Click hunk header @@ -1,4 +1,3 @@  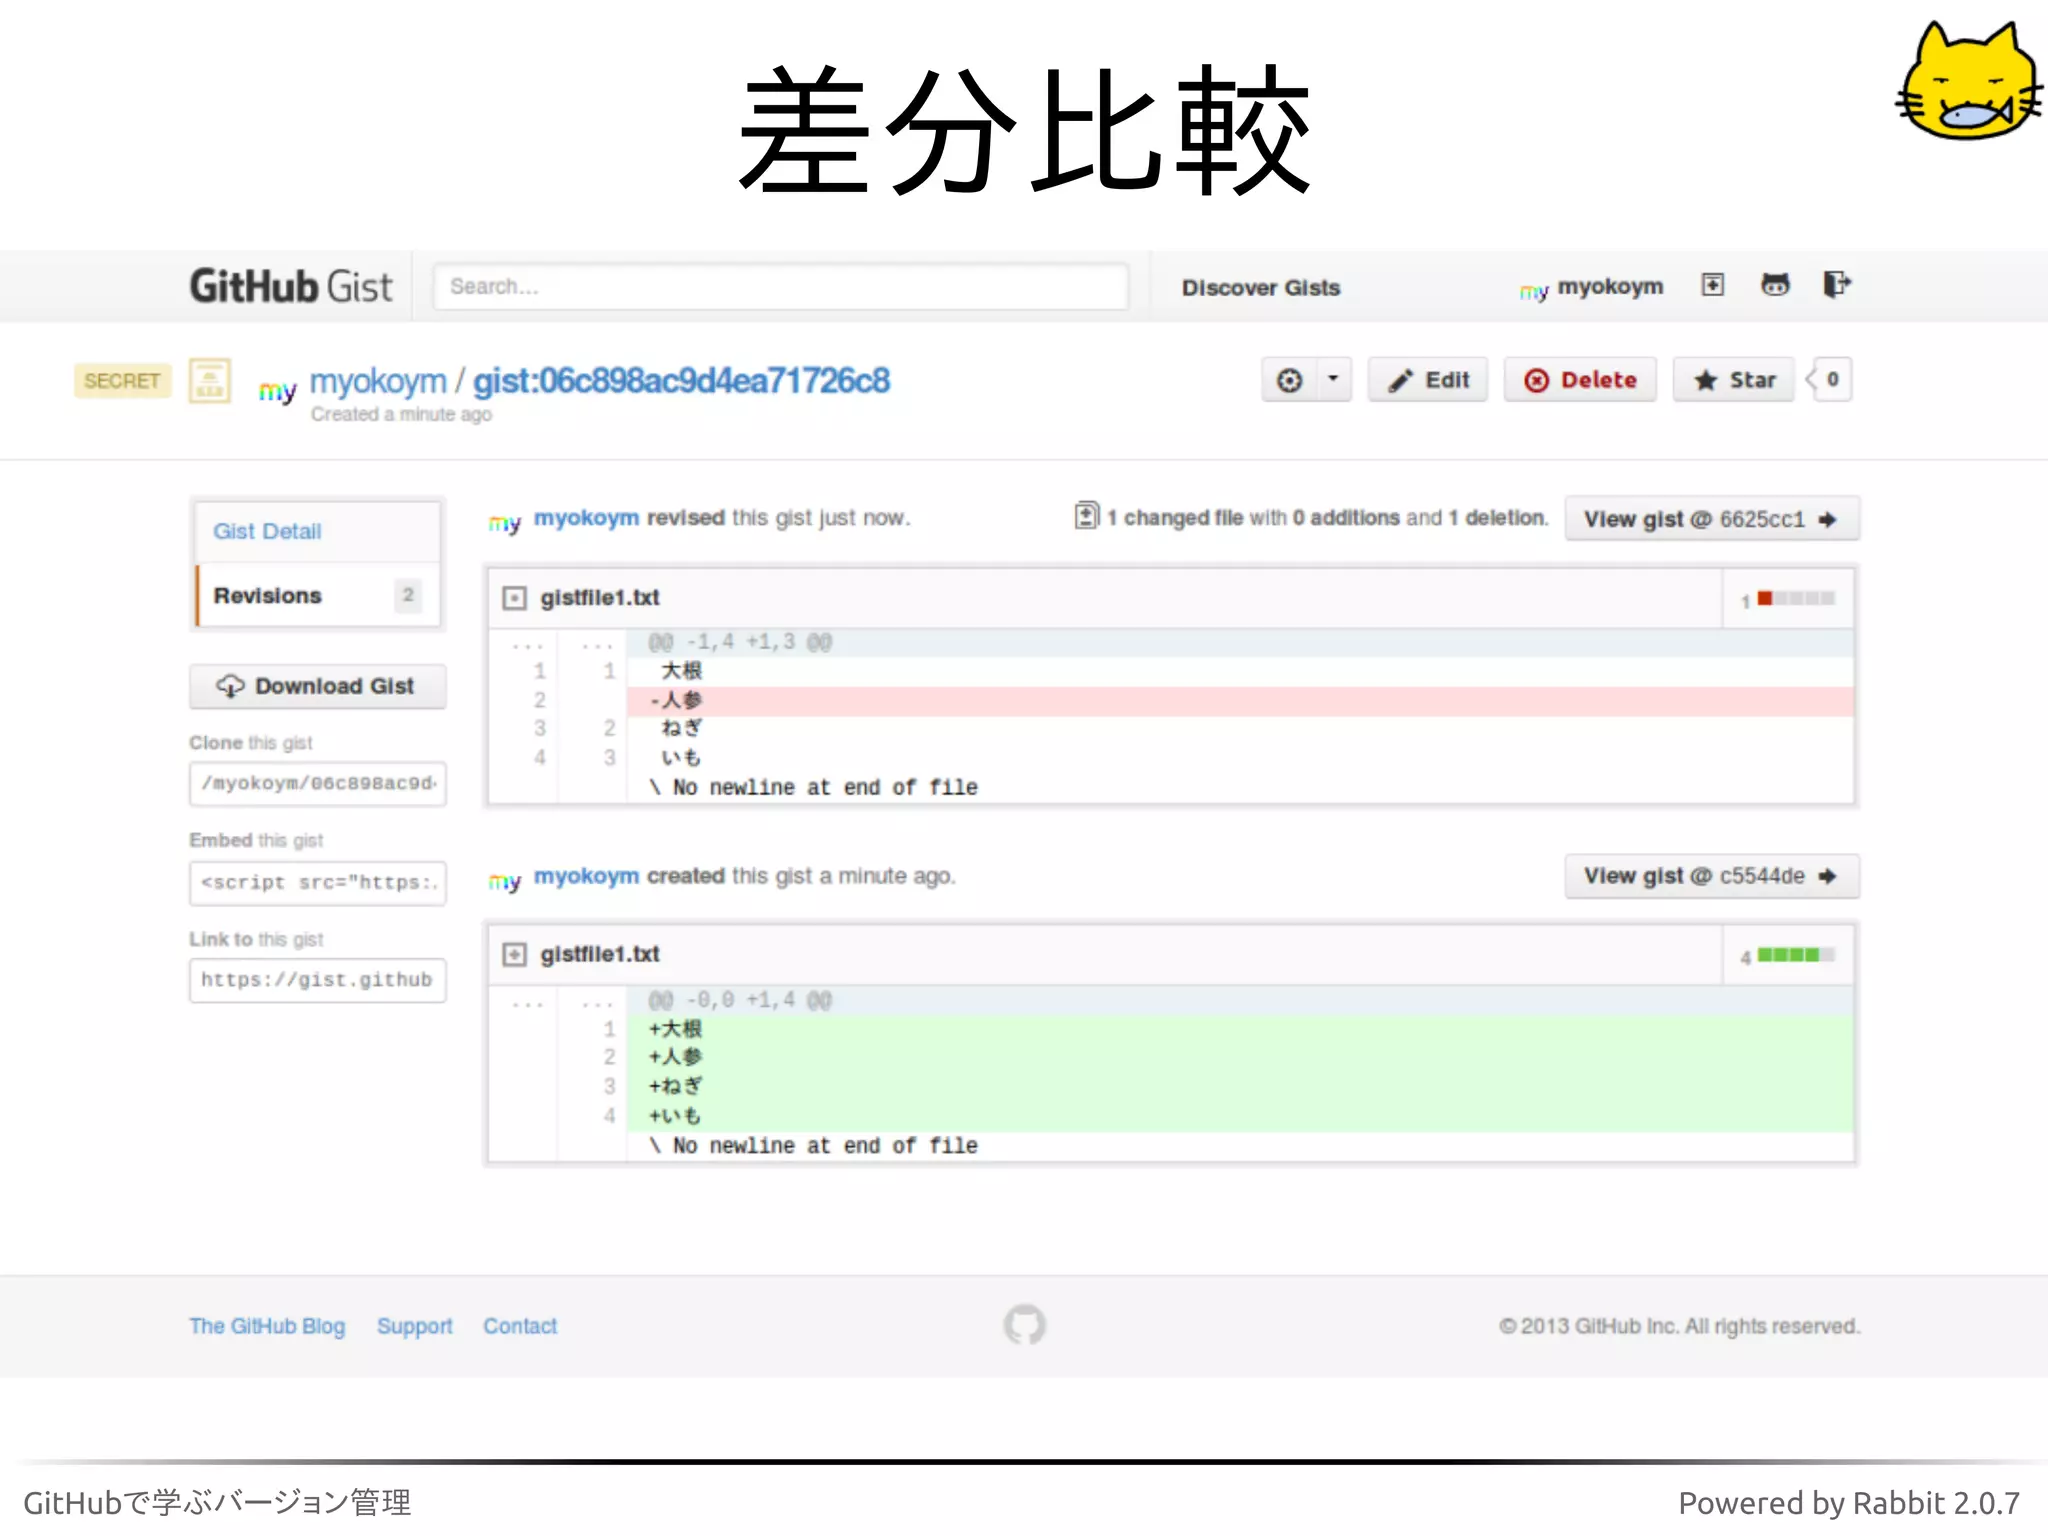point(1240,642)
